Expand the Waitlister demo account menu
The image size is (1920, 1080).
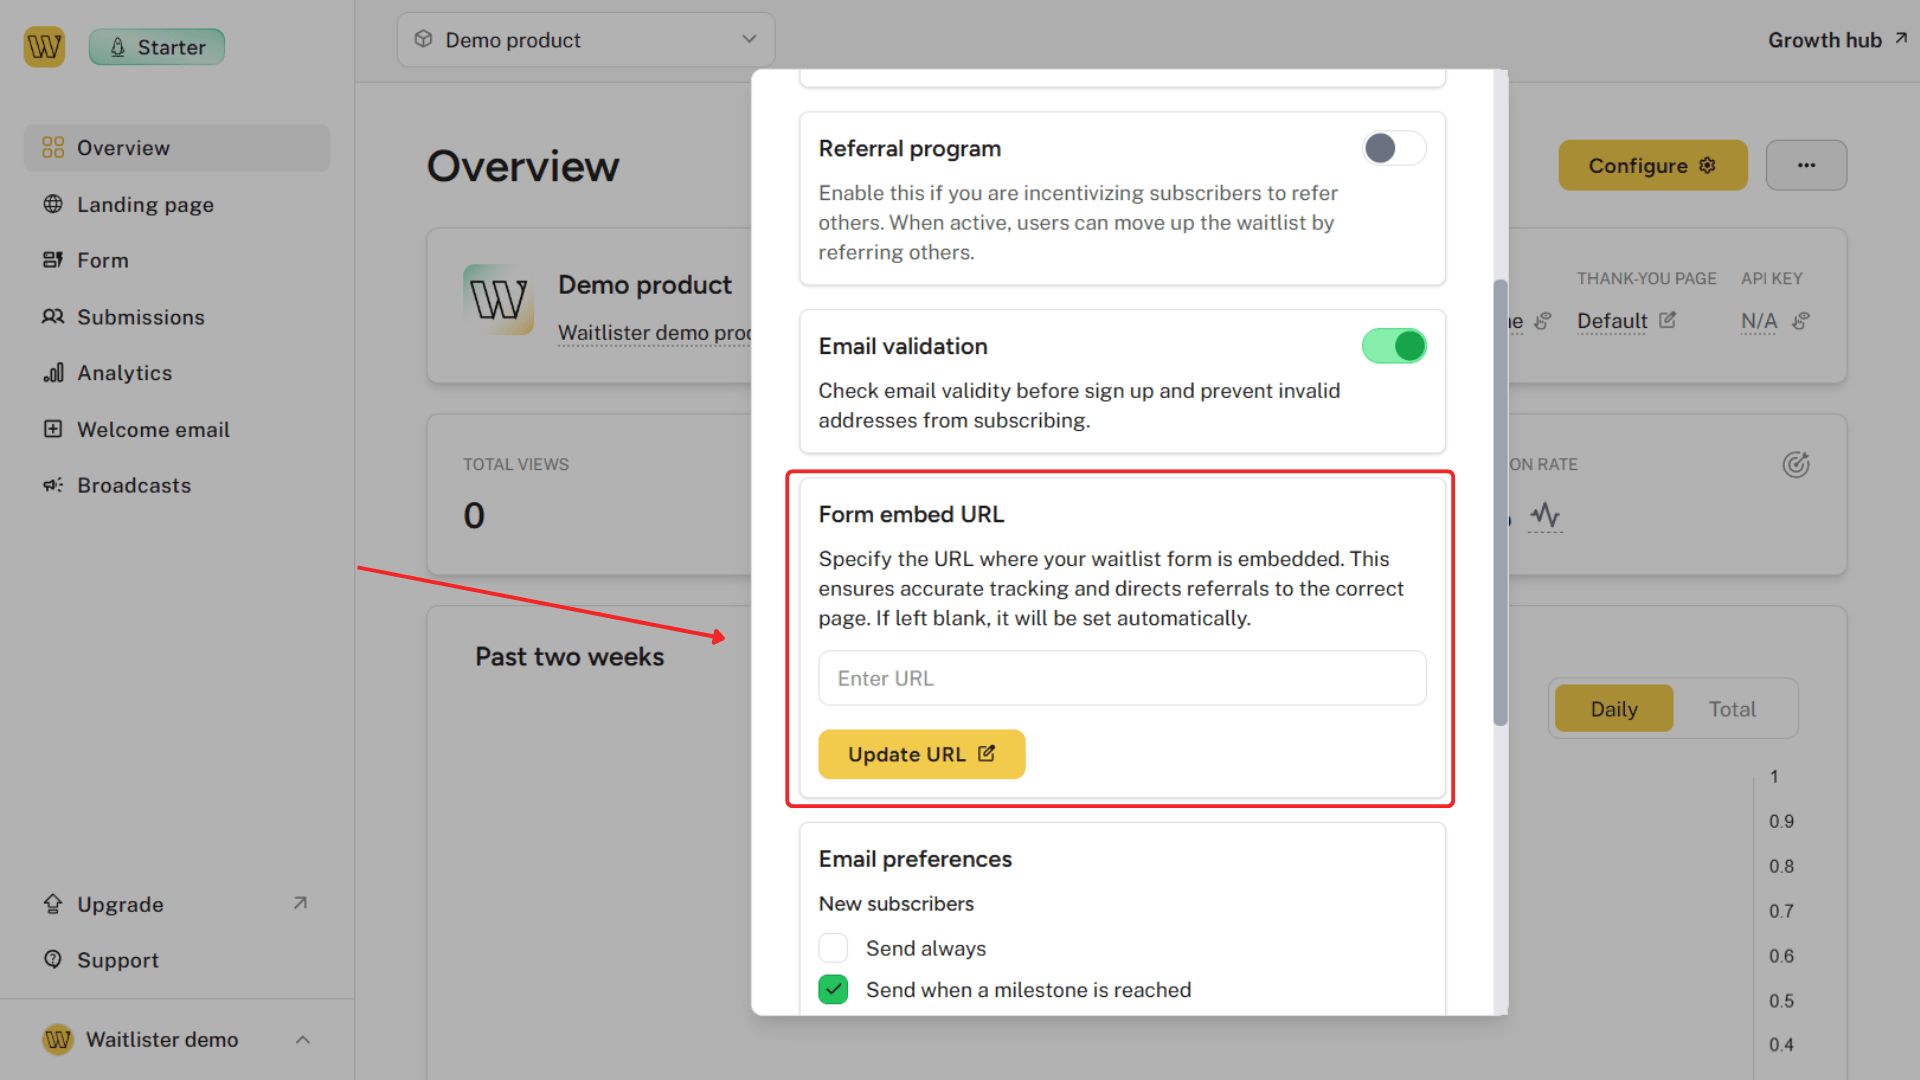(x=177, y=1040)
